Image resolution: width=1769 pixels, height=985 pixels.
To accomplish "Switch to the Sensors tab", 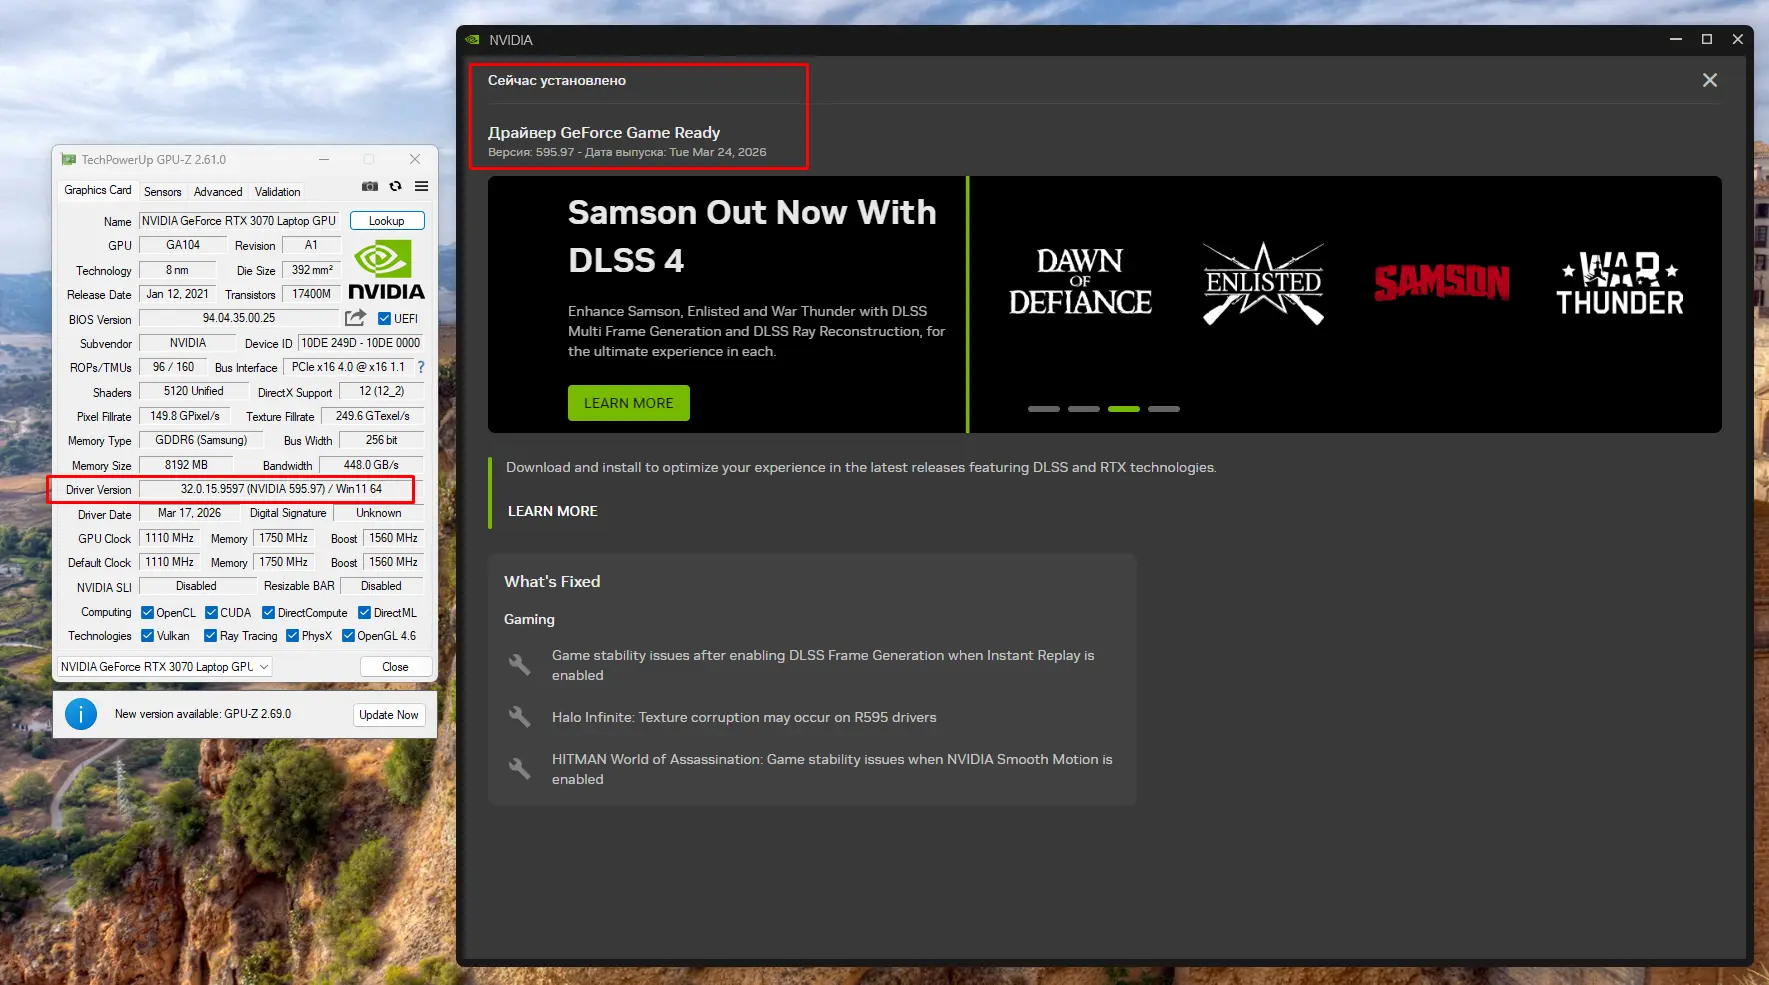I will (x=163, y=192).
